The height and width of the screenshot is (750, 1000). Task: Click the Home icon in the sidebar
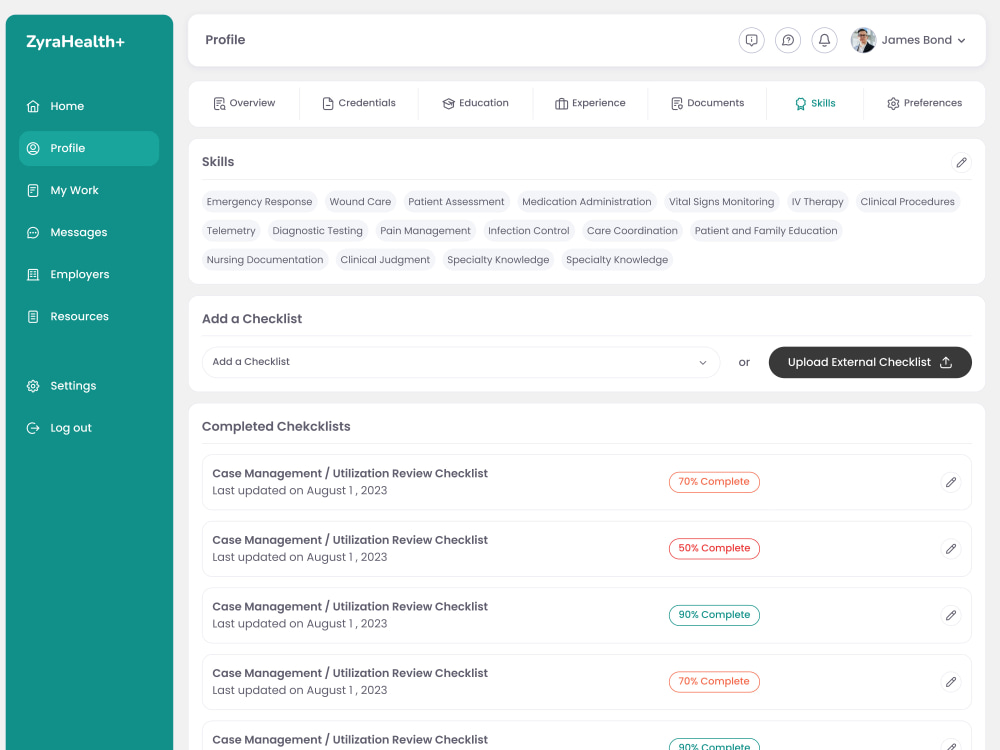tap(33, 106)
